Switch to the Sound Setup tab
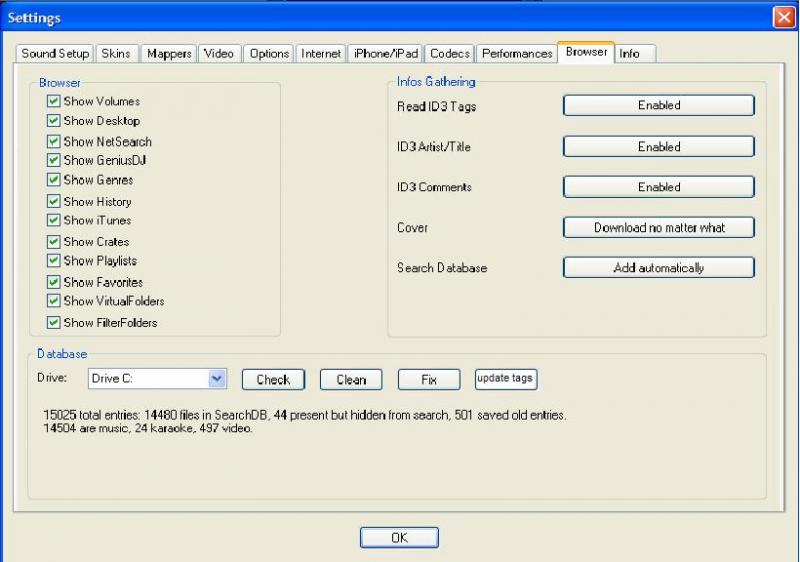The width and height of the screenshot is (800, 562). pos(55,54)
